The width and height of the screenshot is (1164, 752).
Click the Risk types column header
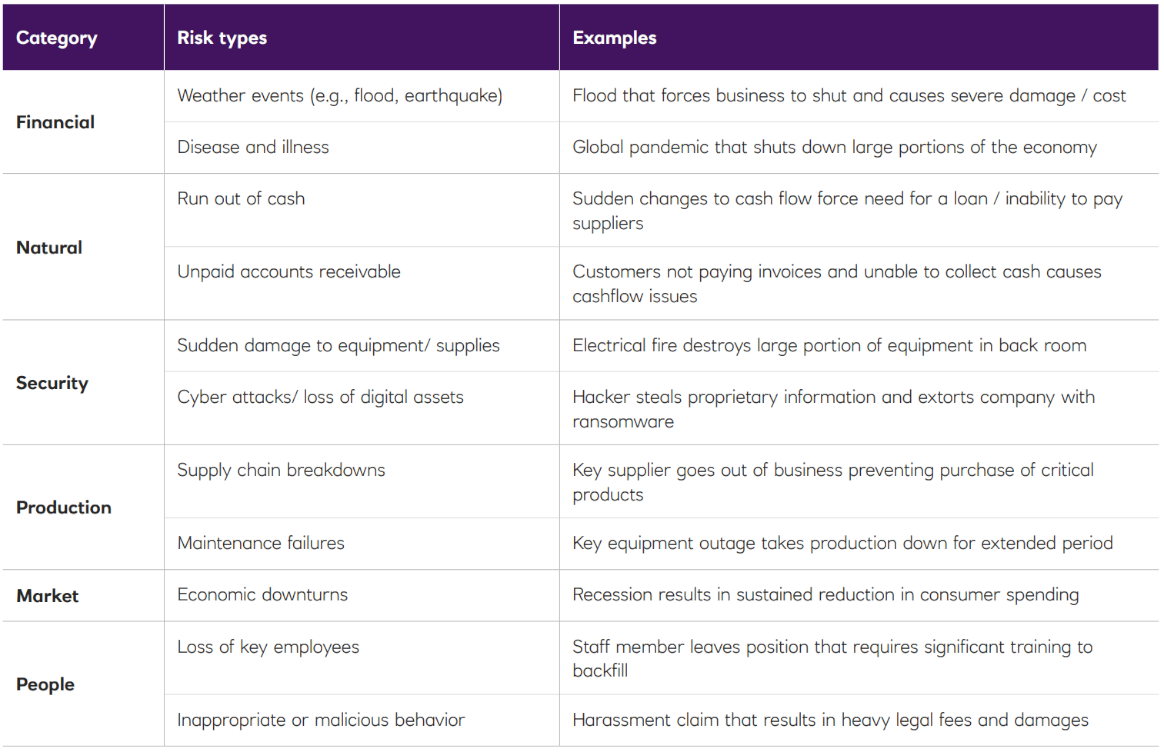(x=222, y=38)
